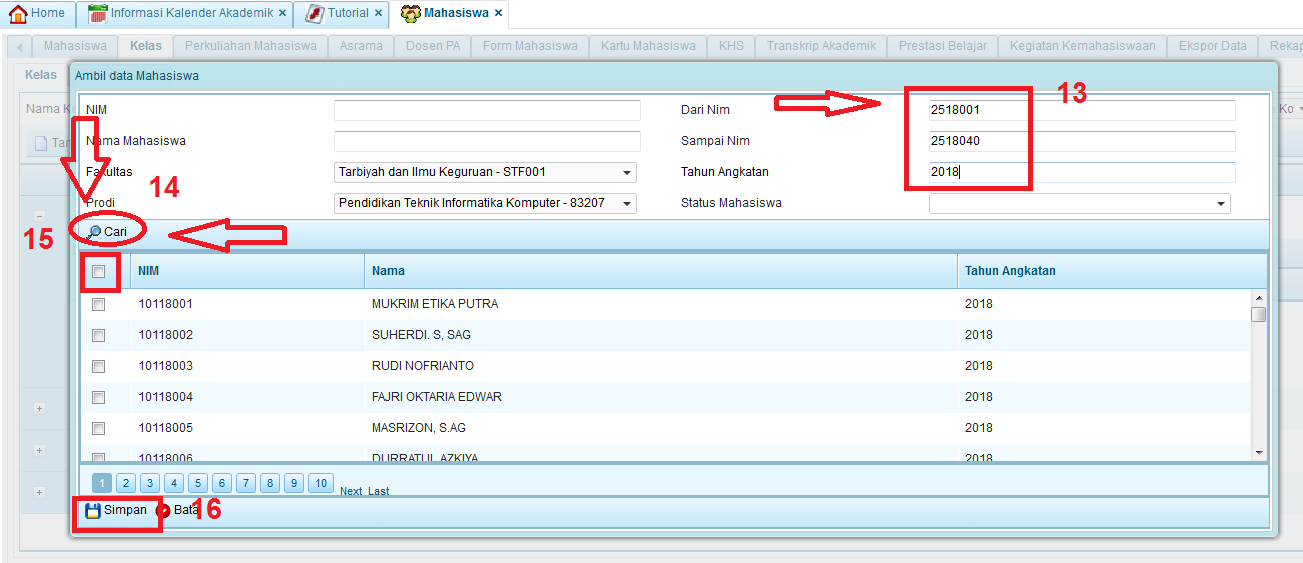Click the Cari magnifier search icon
1303x563 pixels.
tap(94, 232)
